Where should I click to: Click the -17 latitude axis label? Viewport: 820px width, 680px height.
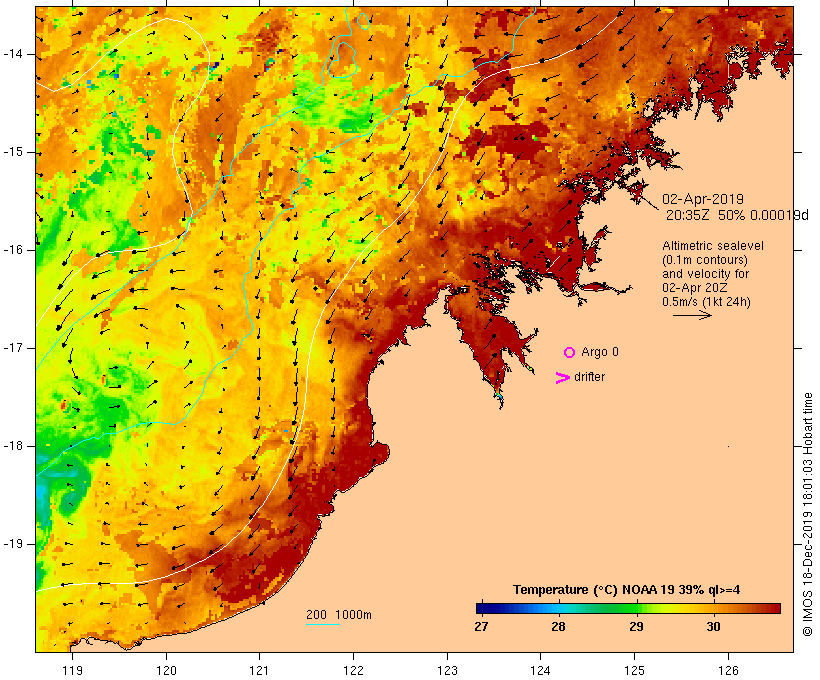[x=13, y=348]
